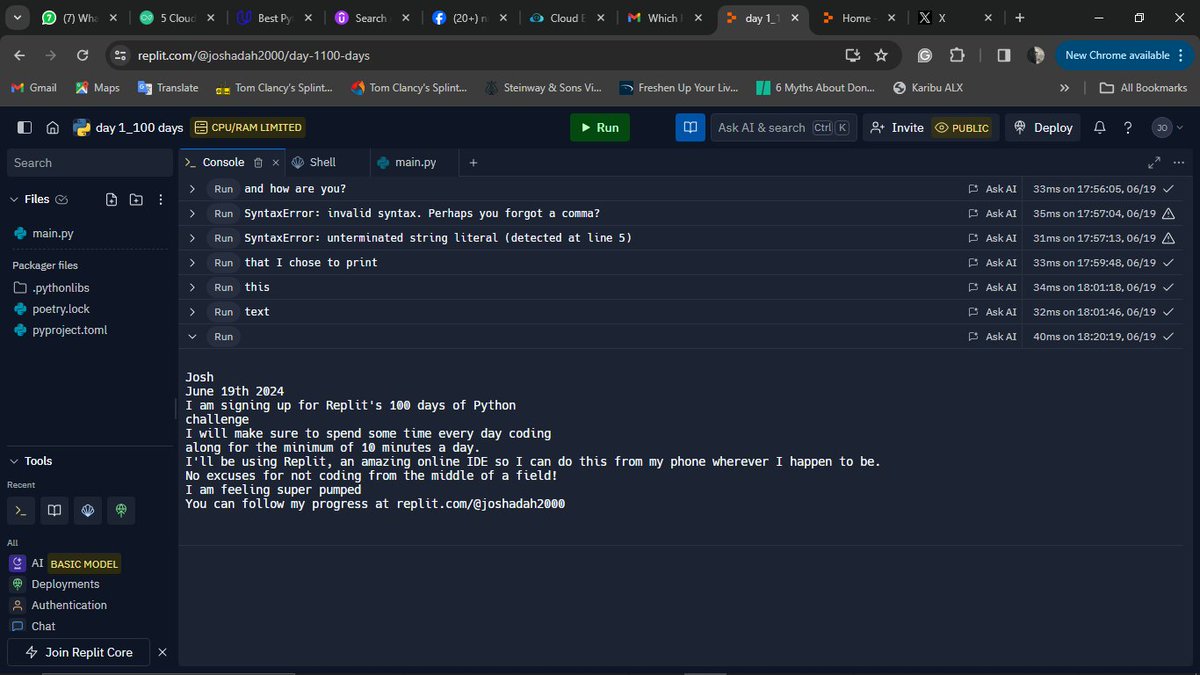Invite collaborators with Invite button

coord(897,127)
